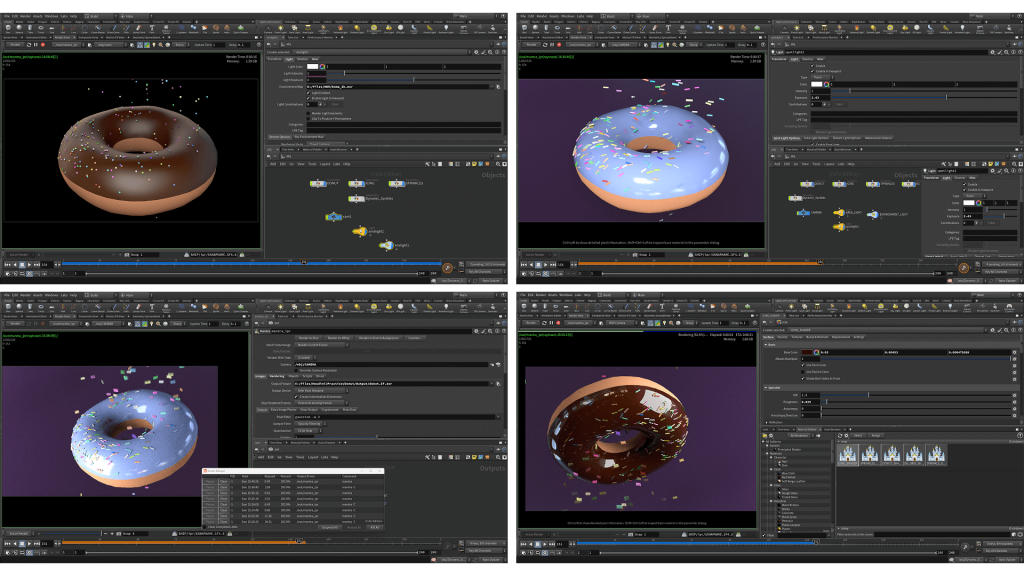
Task: Select Point Light shelf tool in top-left window
Action: pyautogui.click(x=281, y=29)
